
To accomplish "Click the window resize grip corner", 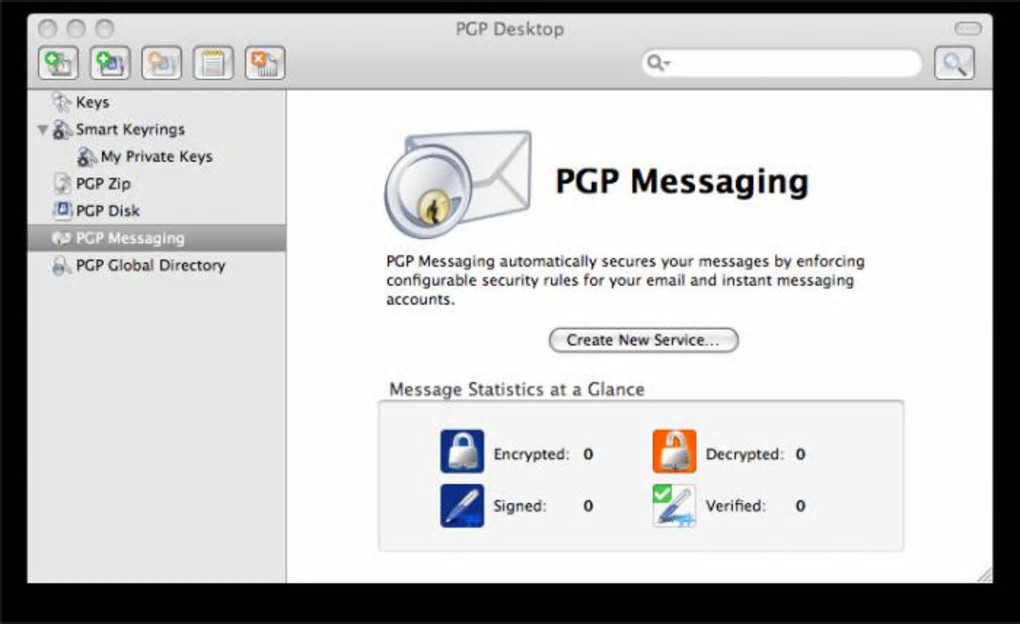I will coord(984,575).
